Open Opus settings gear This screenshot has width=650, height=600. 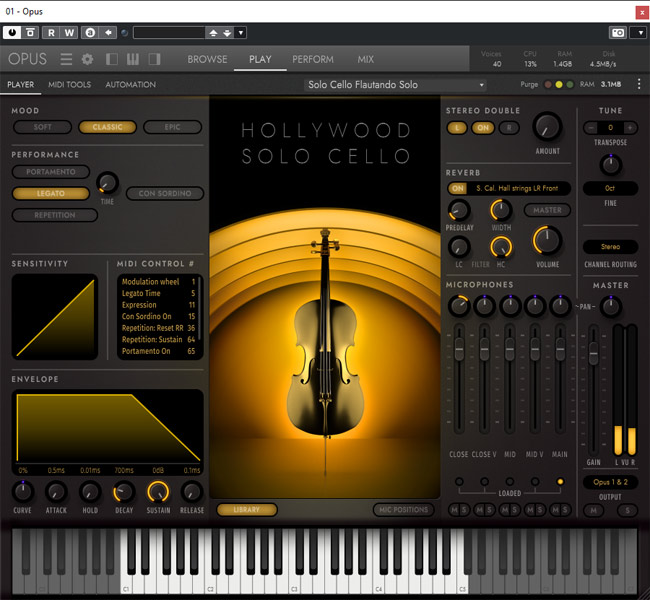pyautogui.click(x=87, y=59)
